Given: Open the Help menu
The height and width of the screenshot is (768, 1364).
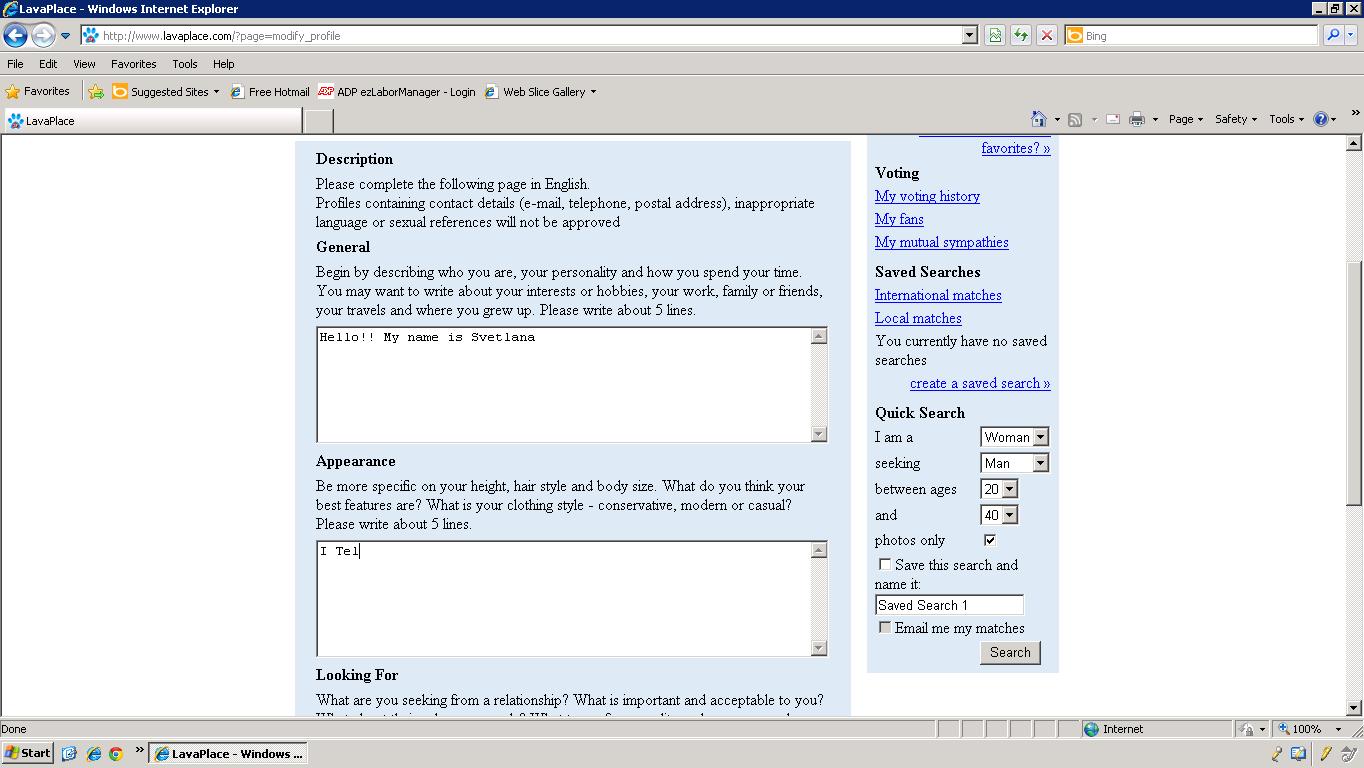Looking at the screenshot, I should point(223,64).
